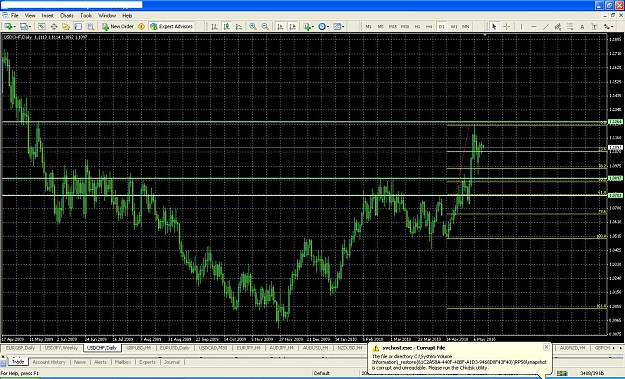The height and width of the screenshot is (379, 625).
Task: Toggle the Expert Advisors button
Action: tap(171, 26)
